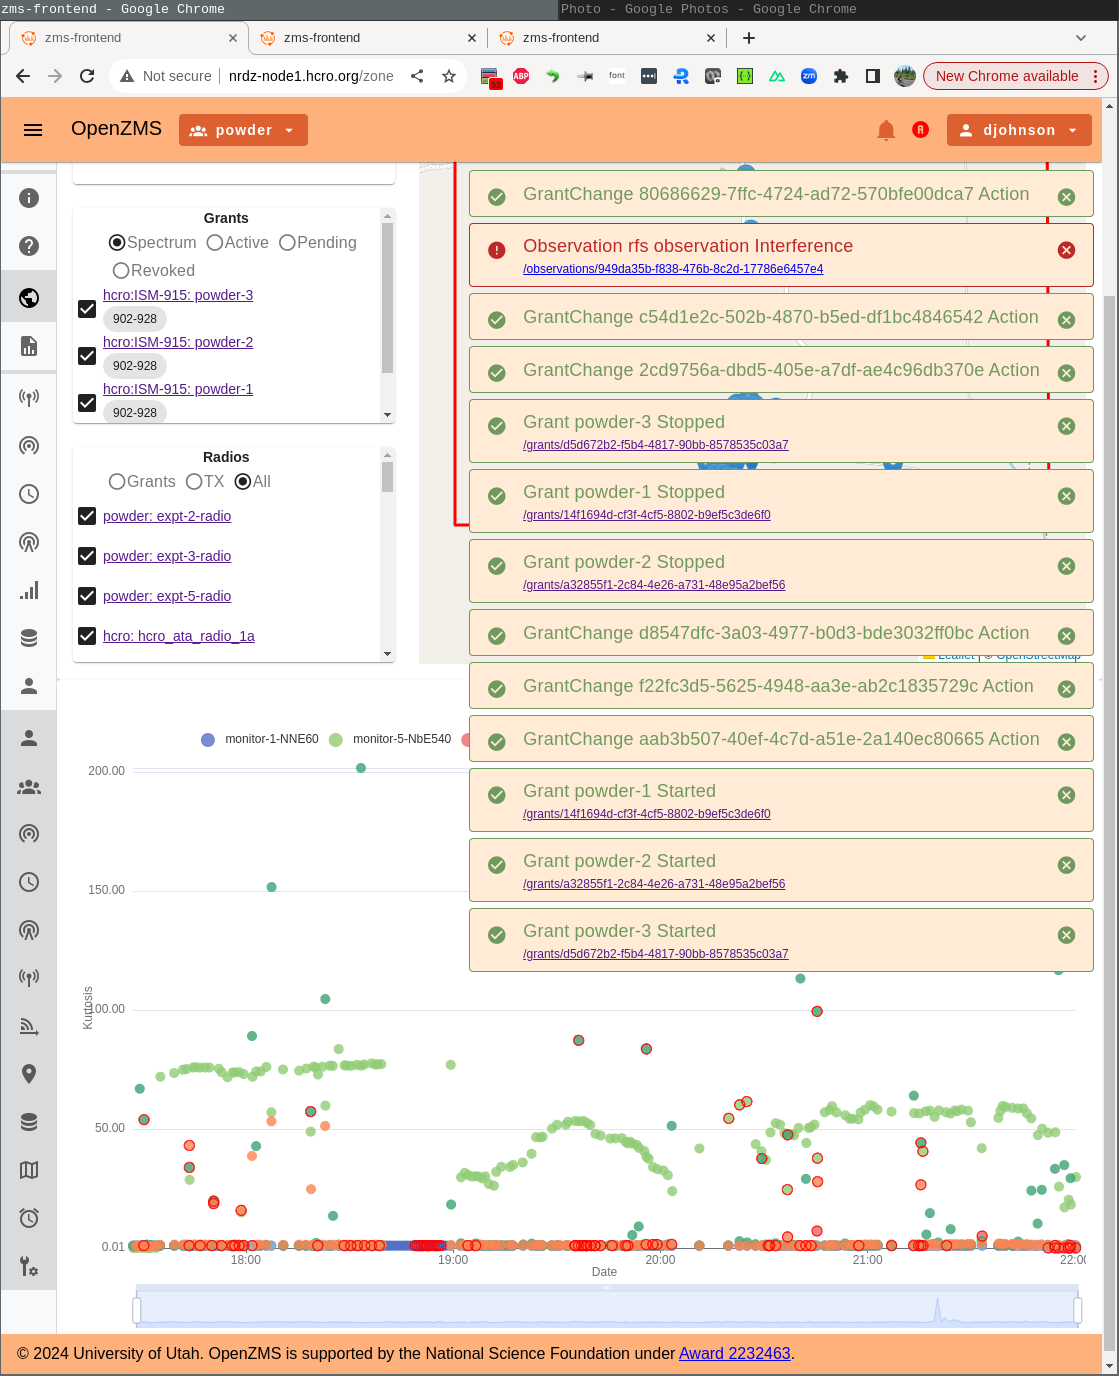1119x1376 pixels.
Task: Open hcro:ISM-915: powder-2 grant link
Action: pos(178,342)
